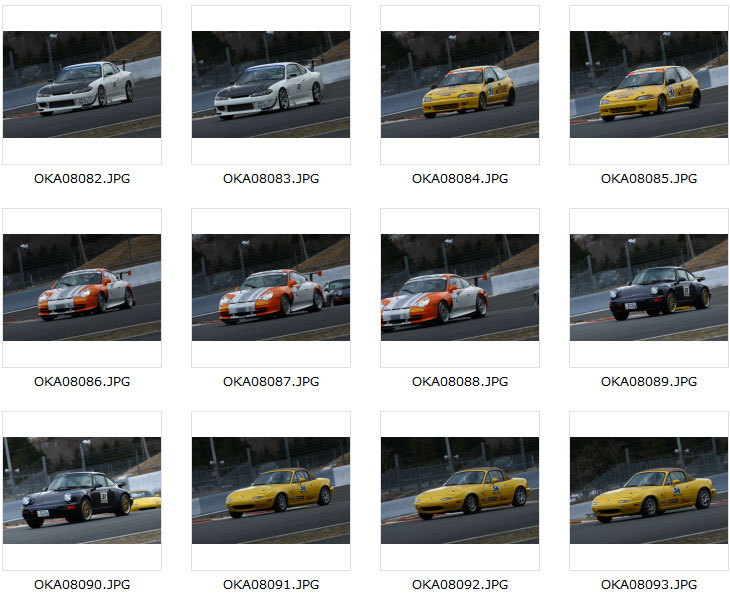Click the file name OKA08089.JPG

click(649, 382)
